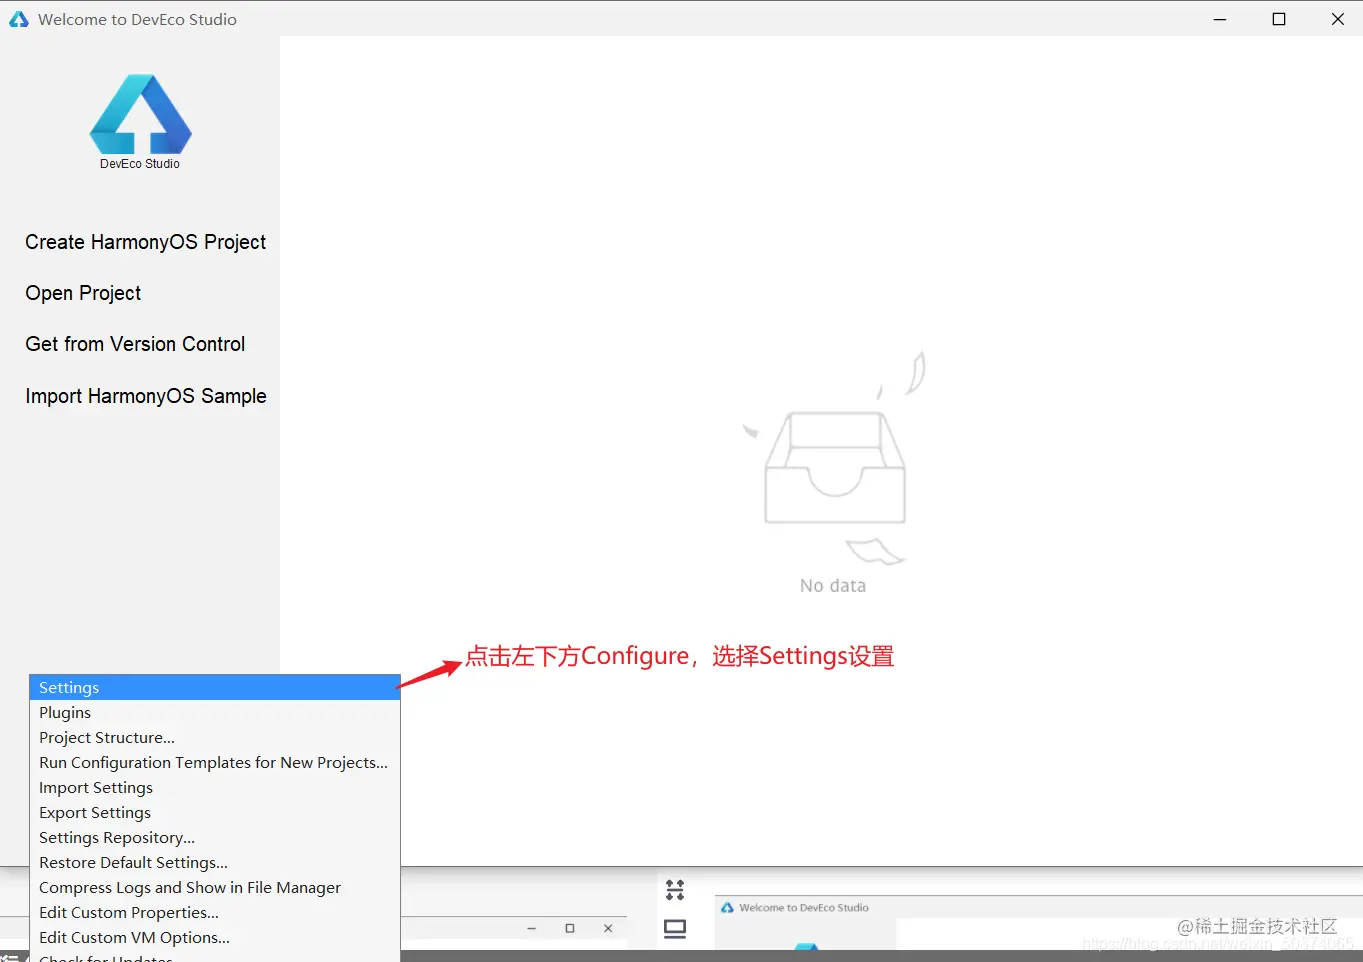Screen dimensions: 1363x962
Task: Maximize the small background window at the bottom
Action: tap(570, 928)
